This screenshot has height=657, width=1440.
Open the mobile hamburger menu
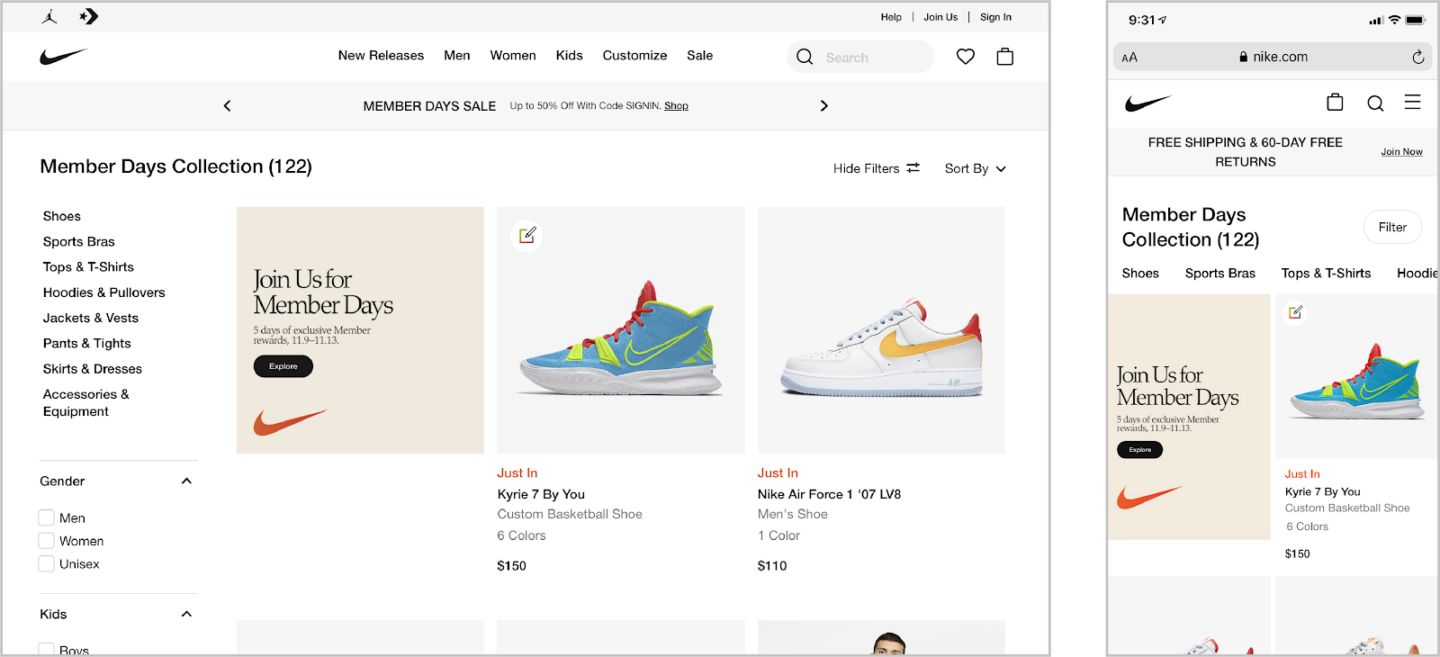tap(1412, 102)
